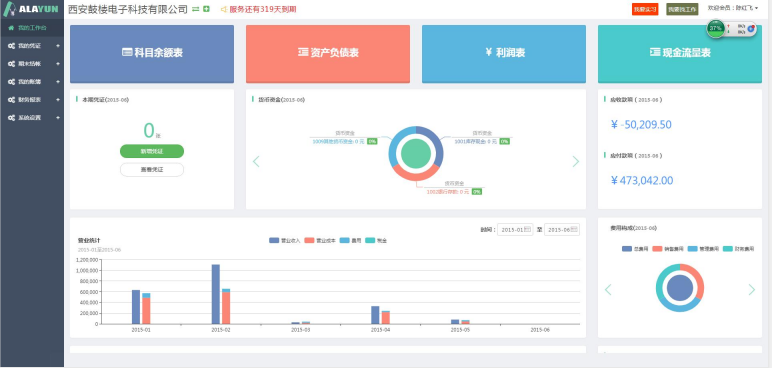Click the green plus icon beside company name
This screenshot has width=772, height=368.
[206, 9]
